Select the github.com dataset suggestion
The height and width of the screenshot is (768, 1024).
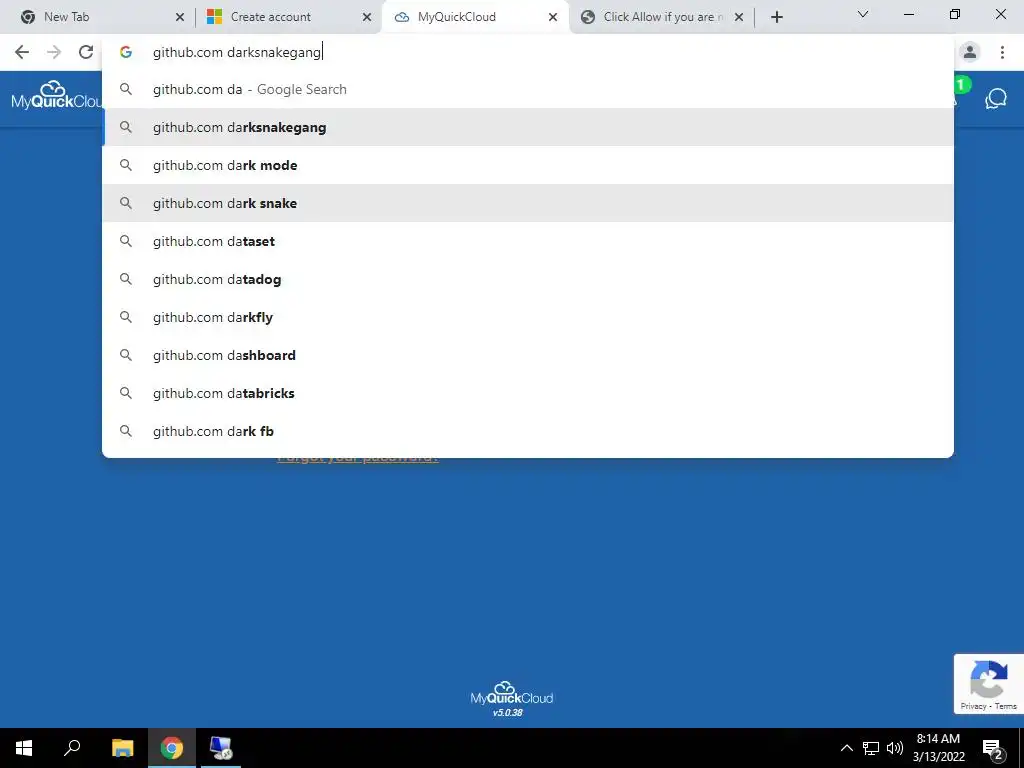click(528, 241)
